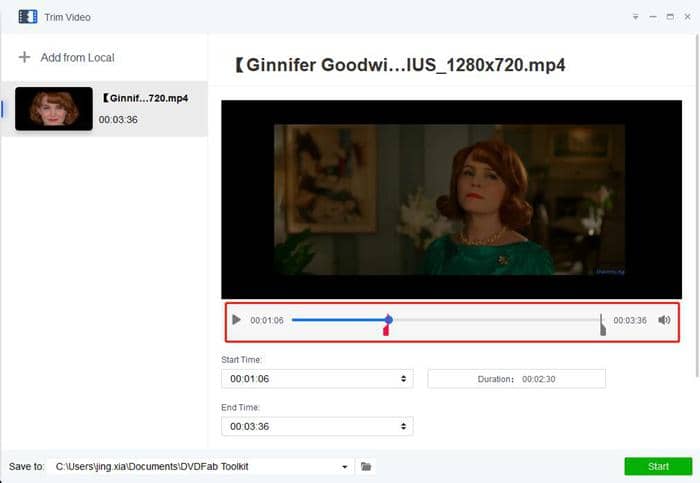Click the video title Ginnifer Goodwi...IUS_1280x720.mp4
Image resolution: width=700 pixels, height=483 pixels.
(400, 65)
